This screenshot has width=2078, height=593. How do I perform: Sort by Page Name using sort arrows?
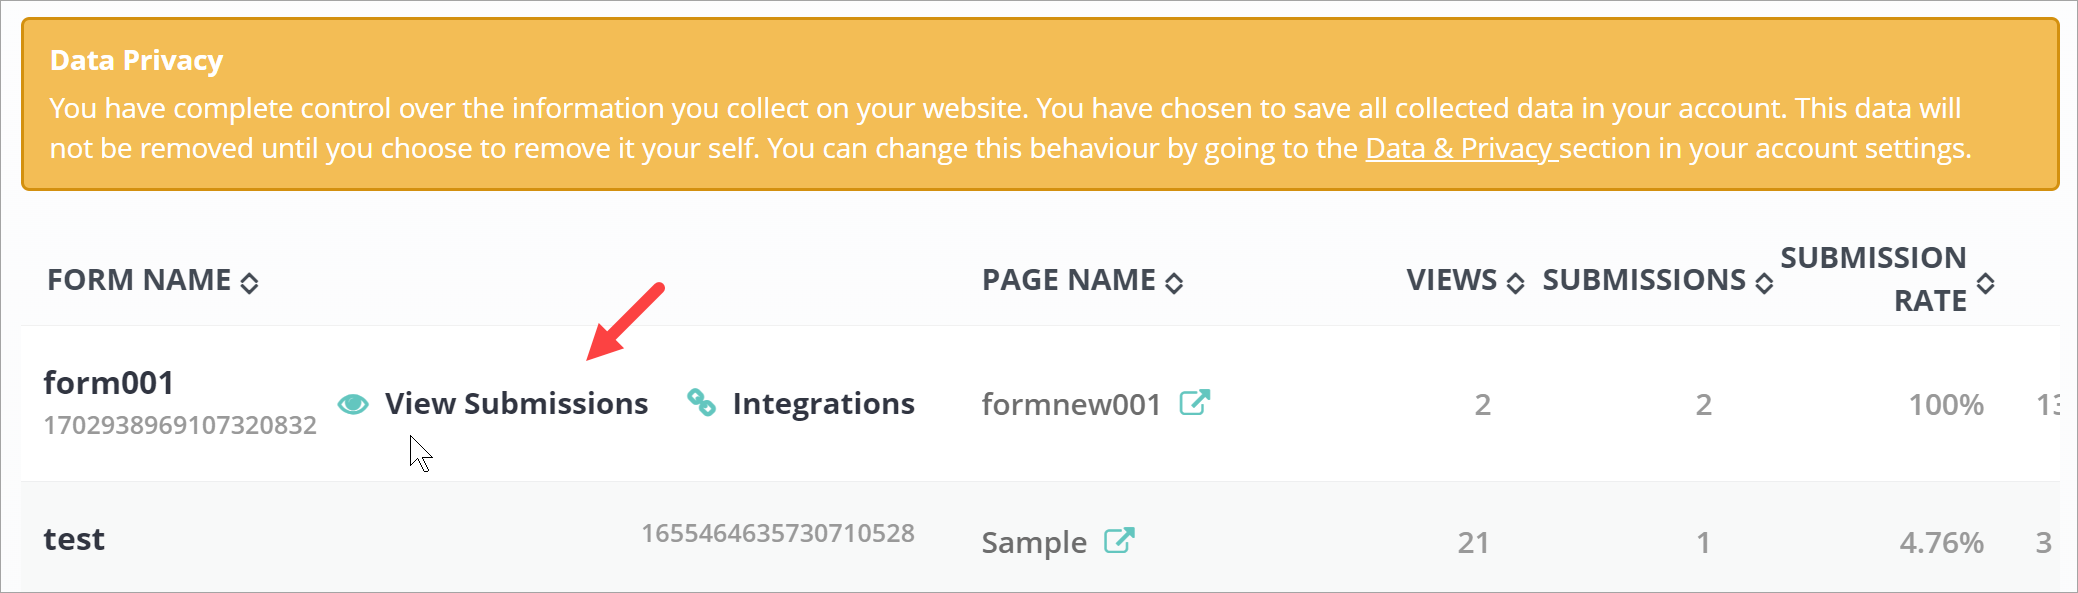1174,283
